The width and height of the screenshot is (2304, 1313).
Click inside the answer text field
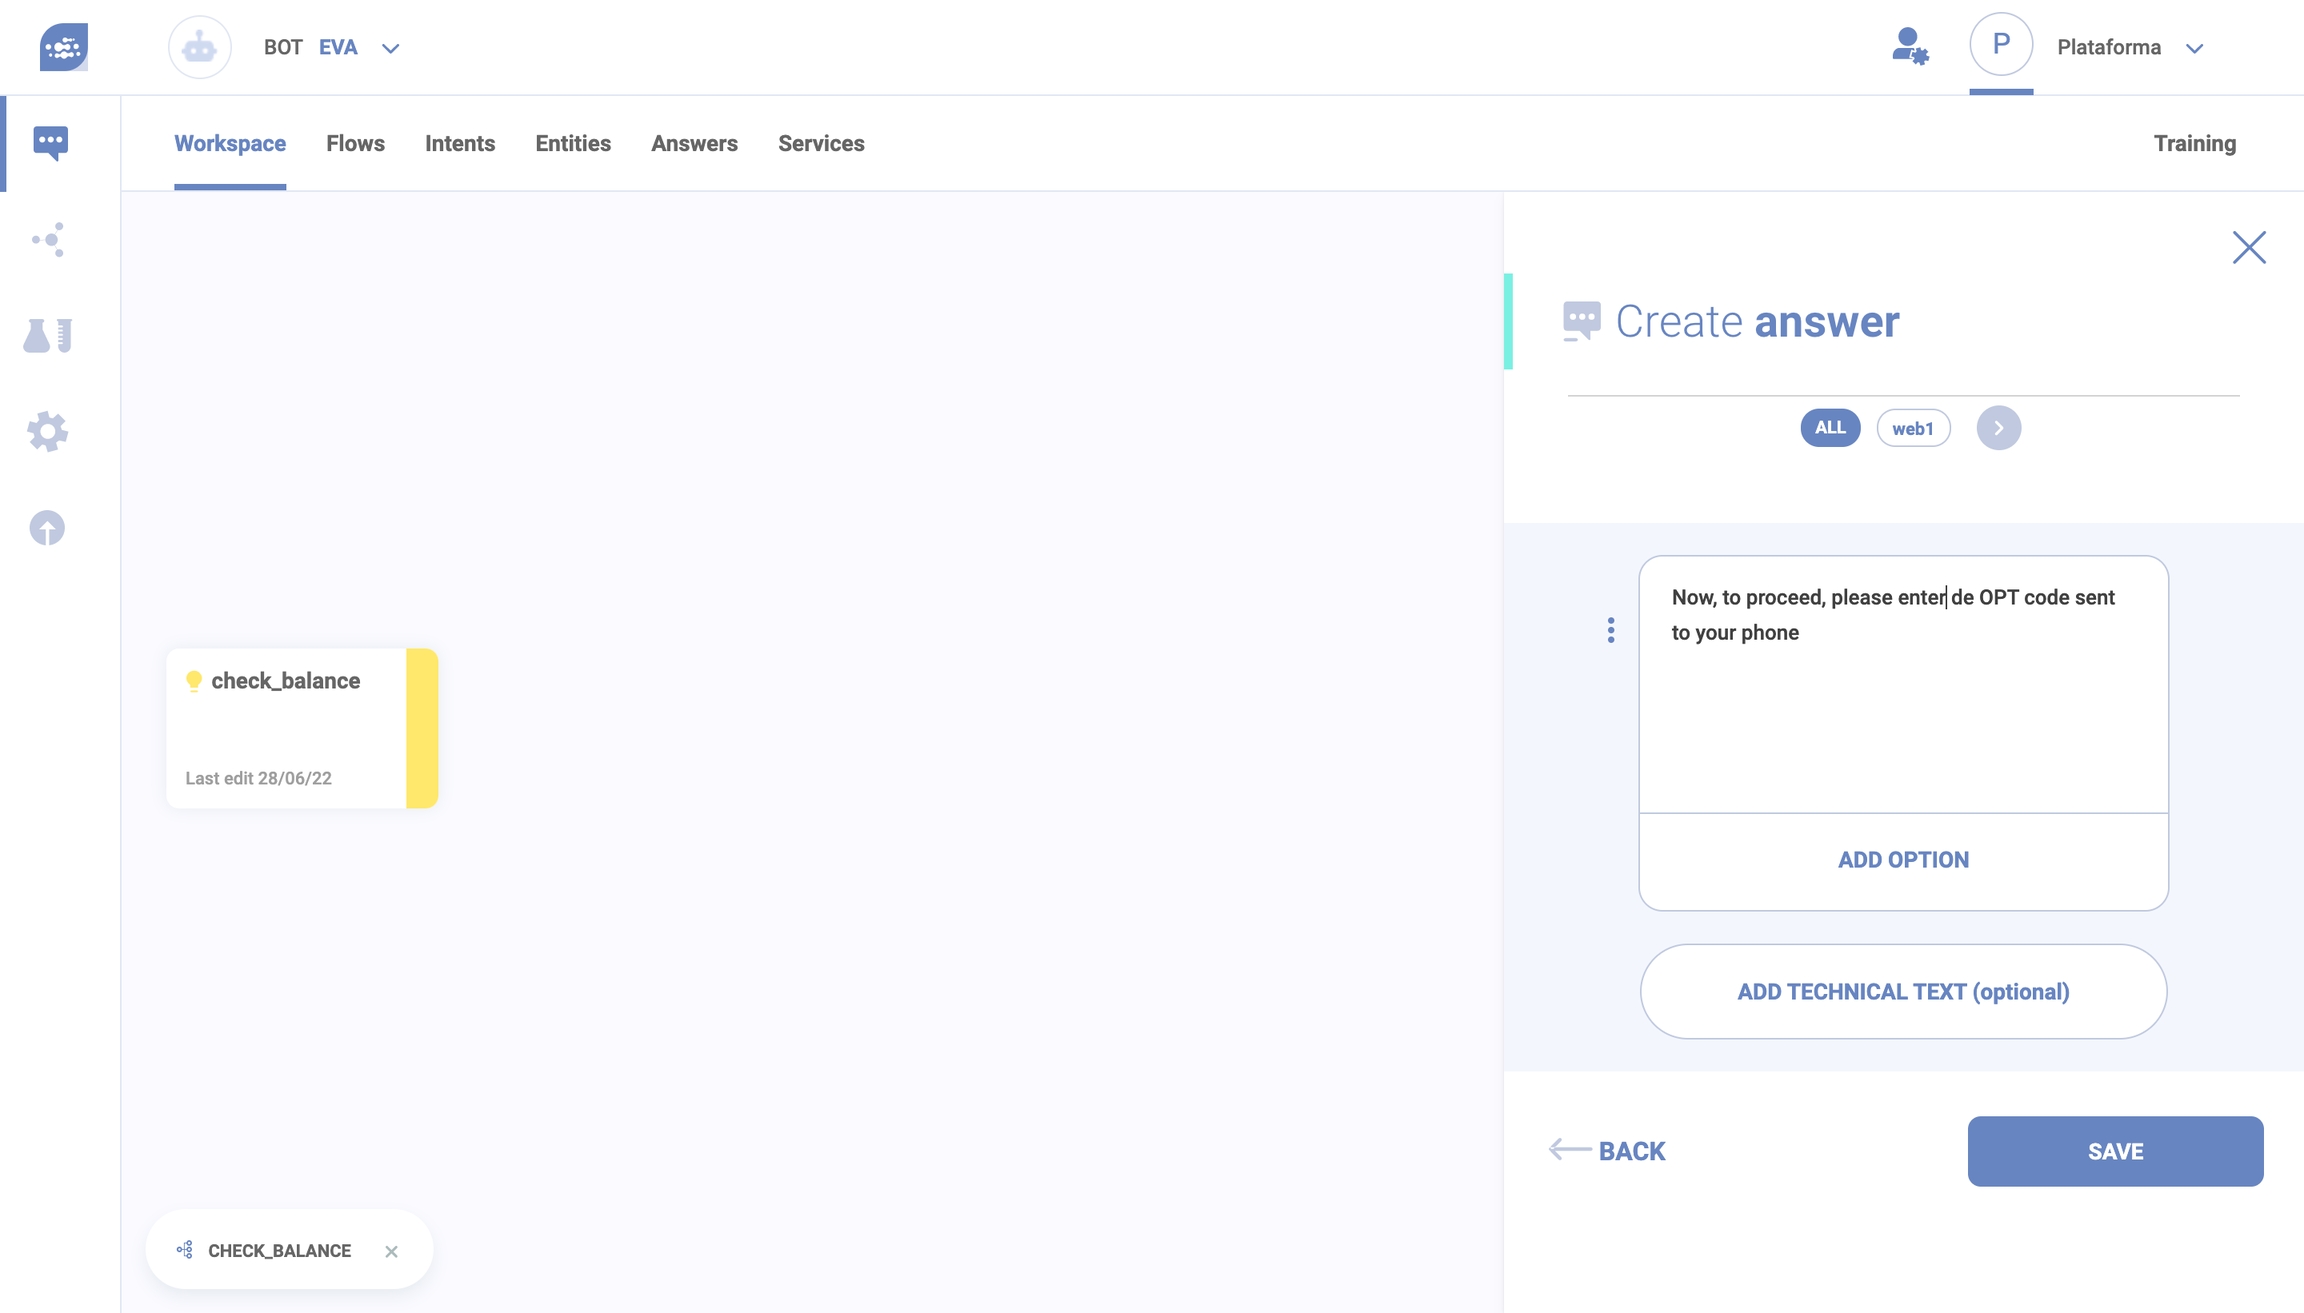click(1902, 700)
